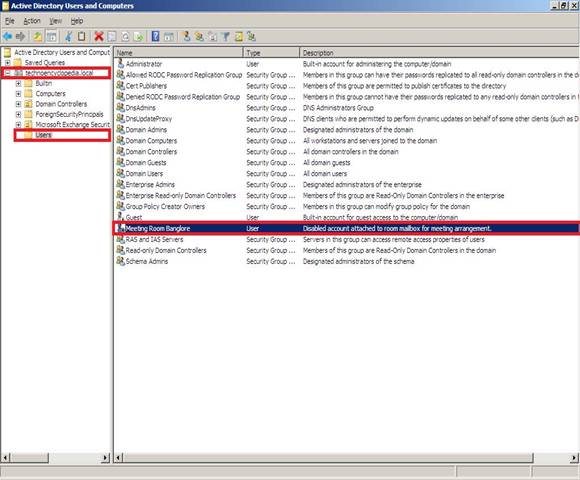Select the Cert Publishers group
The image size is (580, 480).
coord(346,86)
